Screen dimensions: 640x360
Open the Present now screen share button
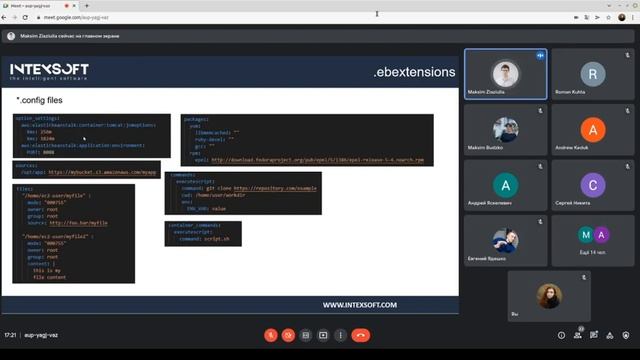(x=323, y=335)
